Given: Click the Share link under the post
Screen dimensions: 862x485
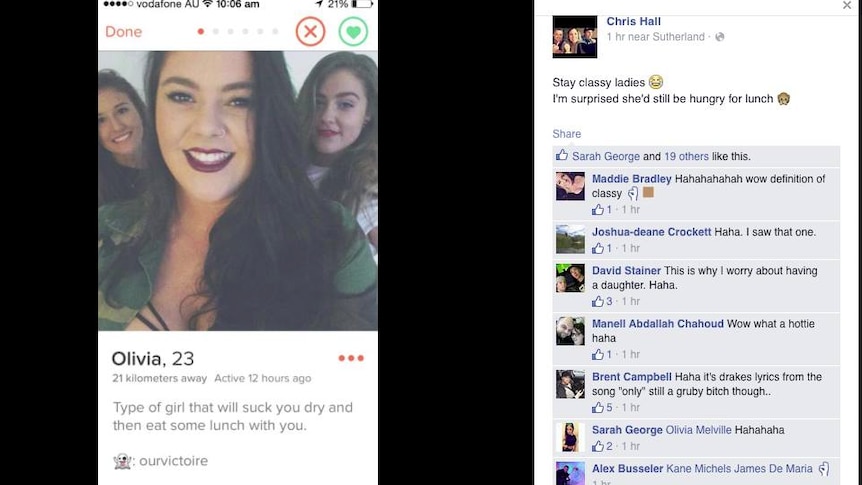Looking at the screenshot, I should click(566, 134).
